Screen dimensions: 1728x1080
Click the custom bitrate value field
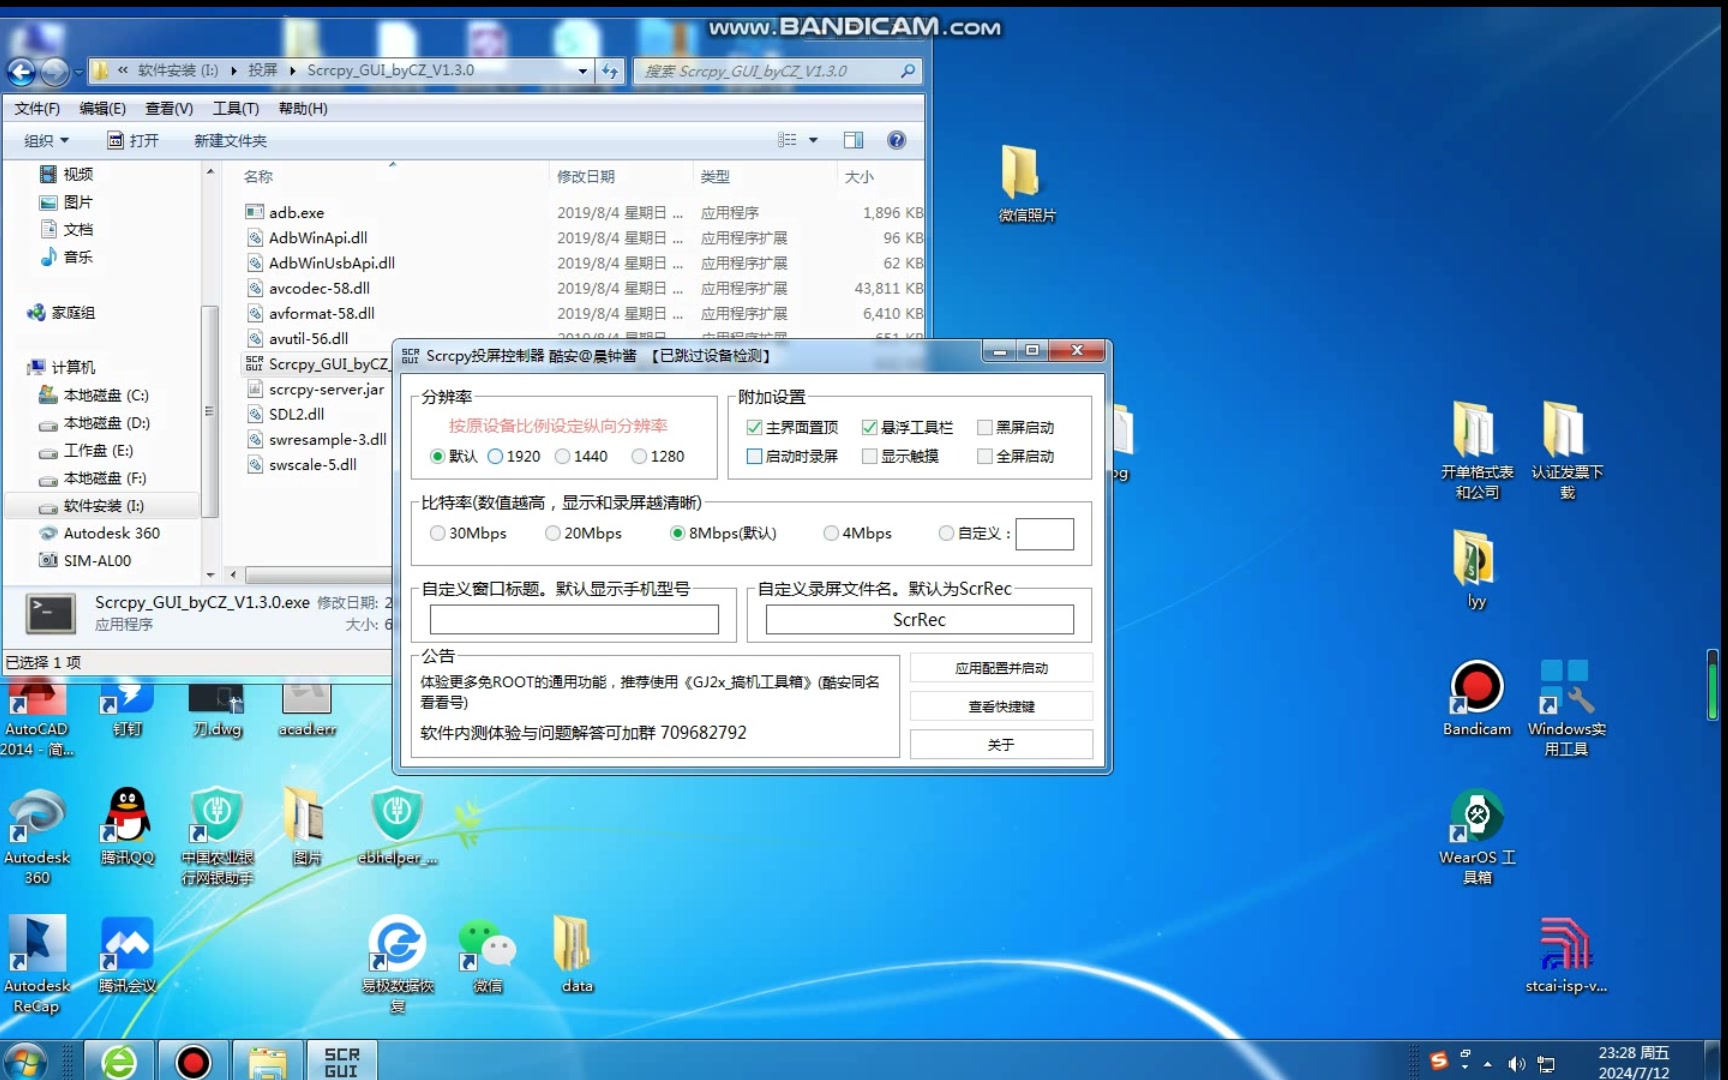[x=1045, y=534]
